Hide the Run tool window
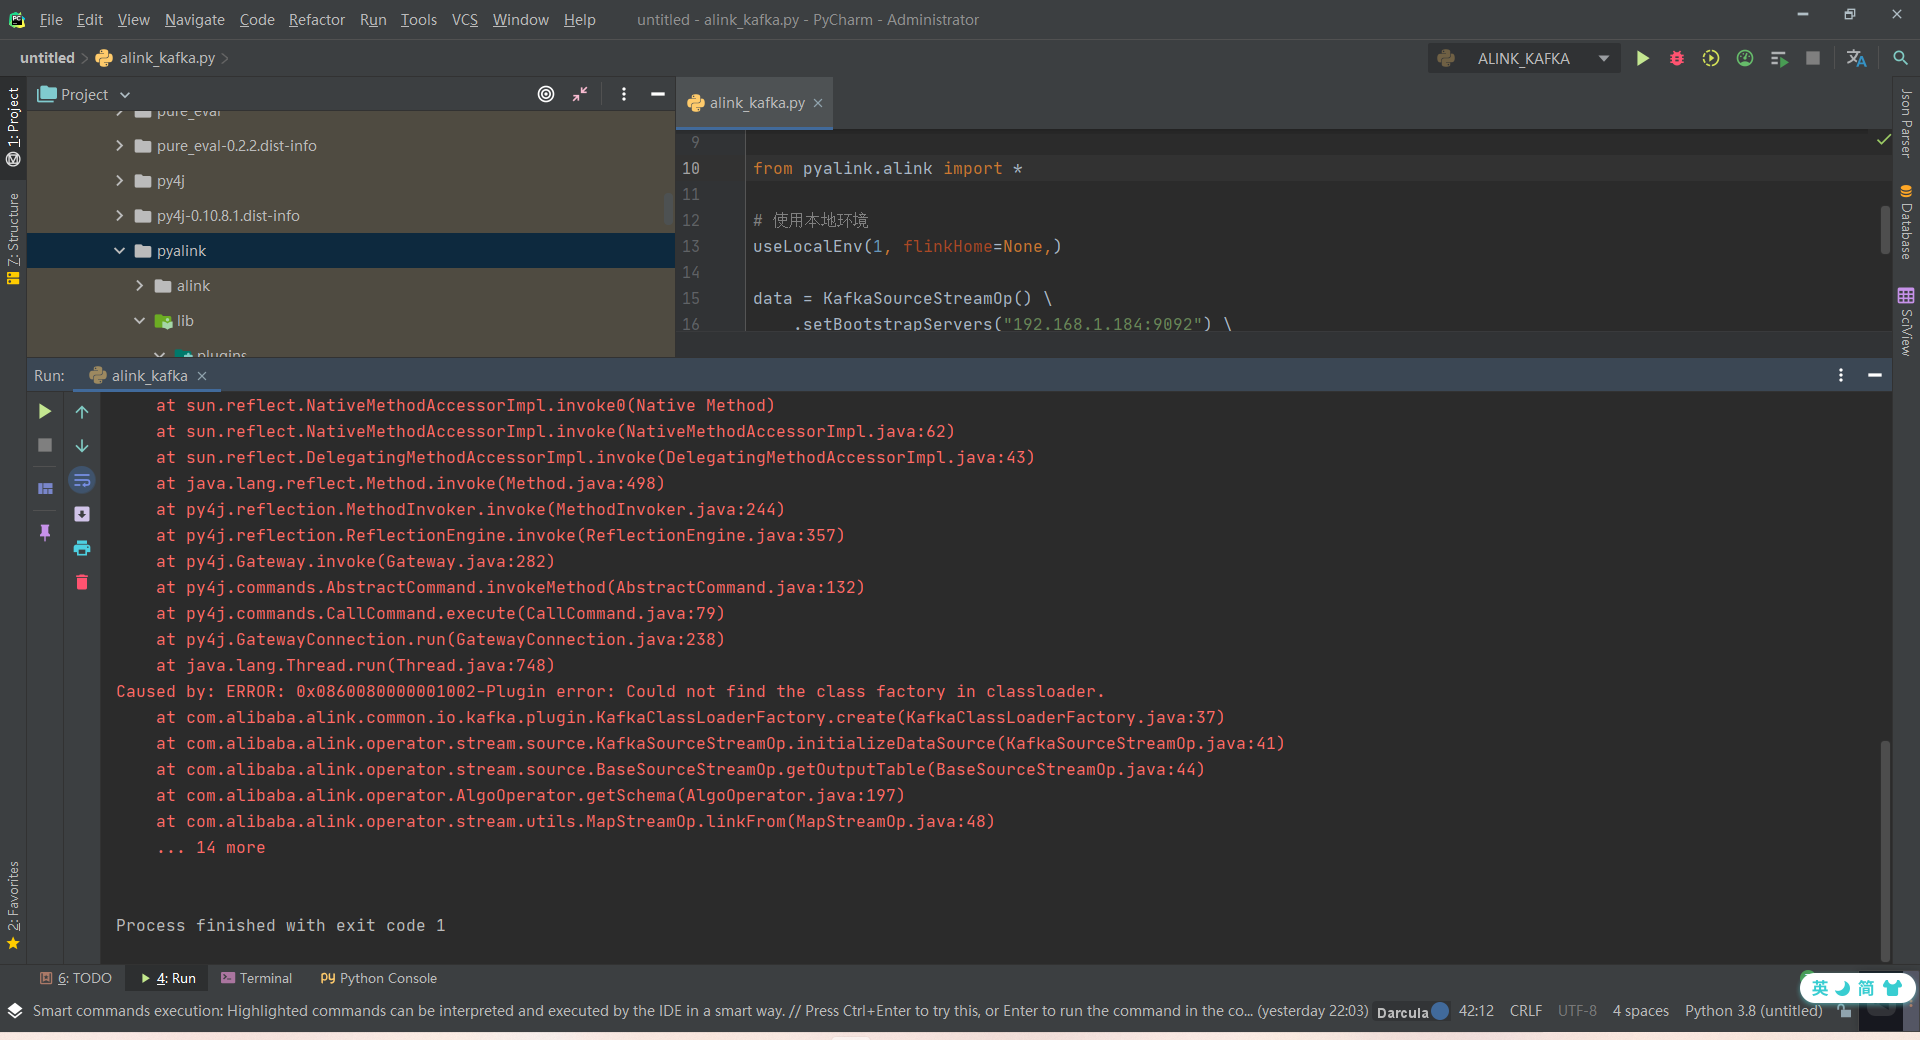 coord(1875,375)
